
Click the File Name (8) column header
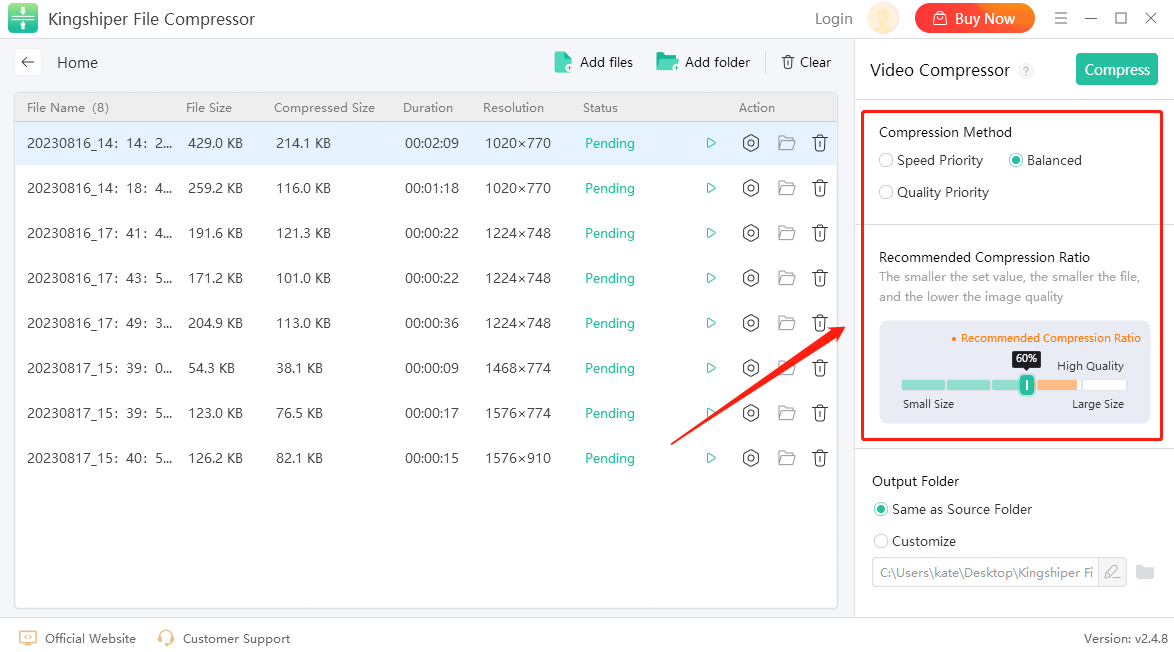pyautogui.click(x=67, y=108)
